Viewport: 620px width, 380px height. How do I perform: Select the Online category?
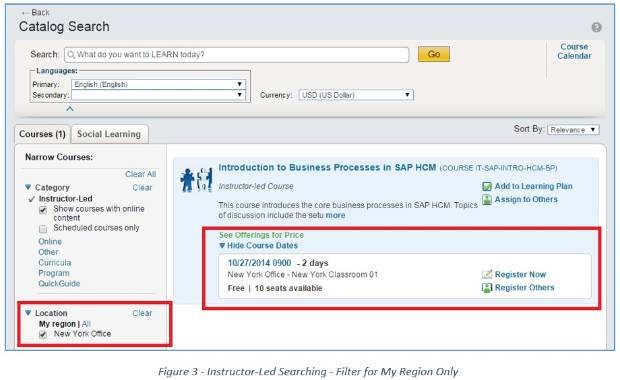coord(50,242)
